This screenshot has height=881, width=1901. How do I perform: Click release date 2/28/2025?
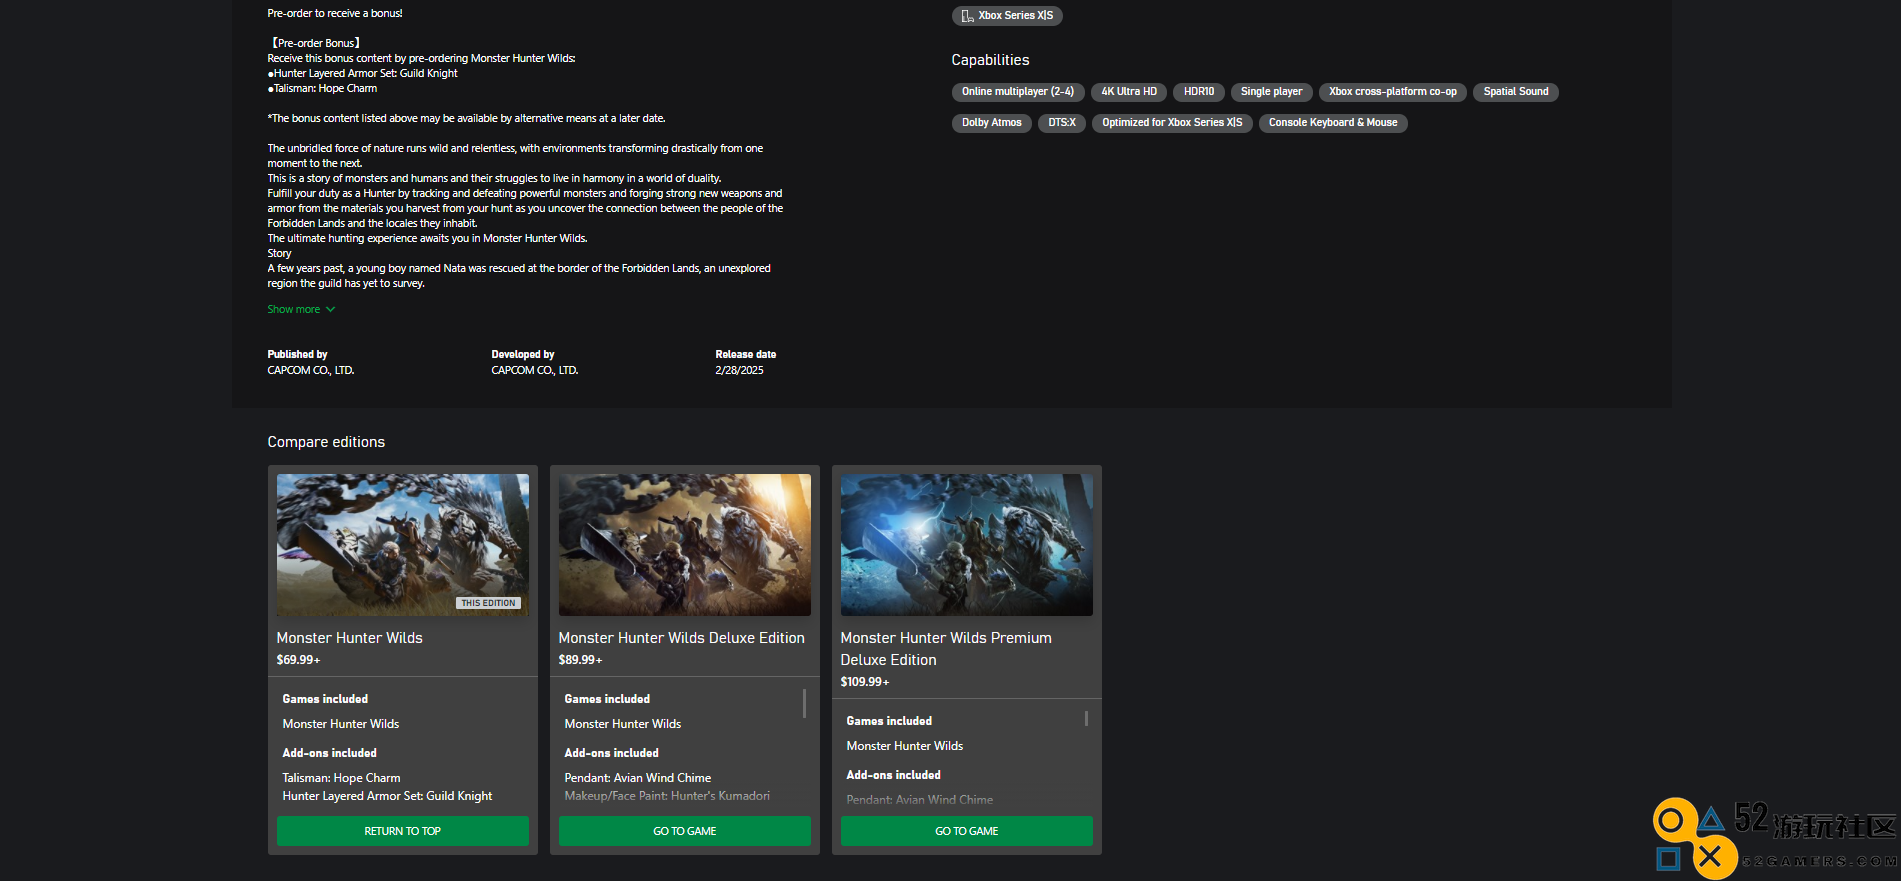coord(739,371)
